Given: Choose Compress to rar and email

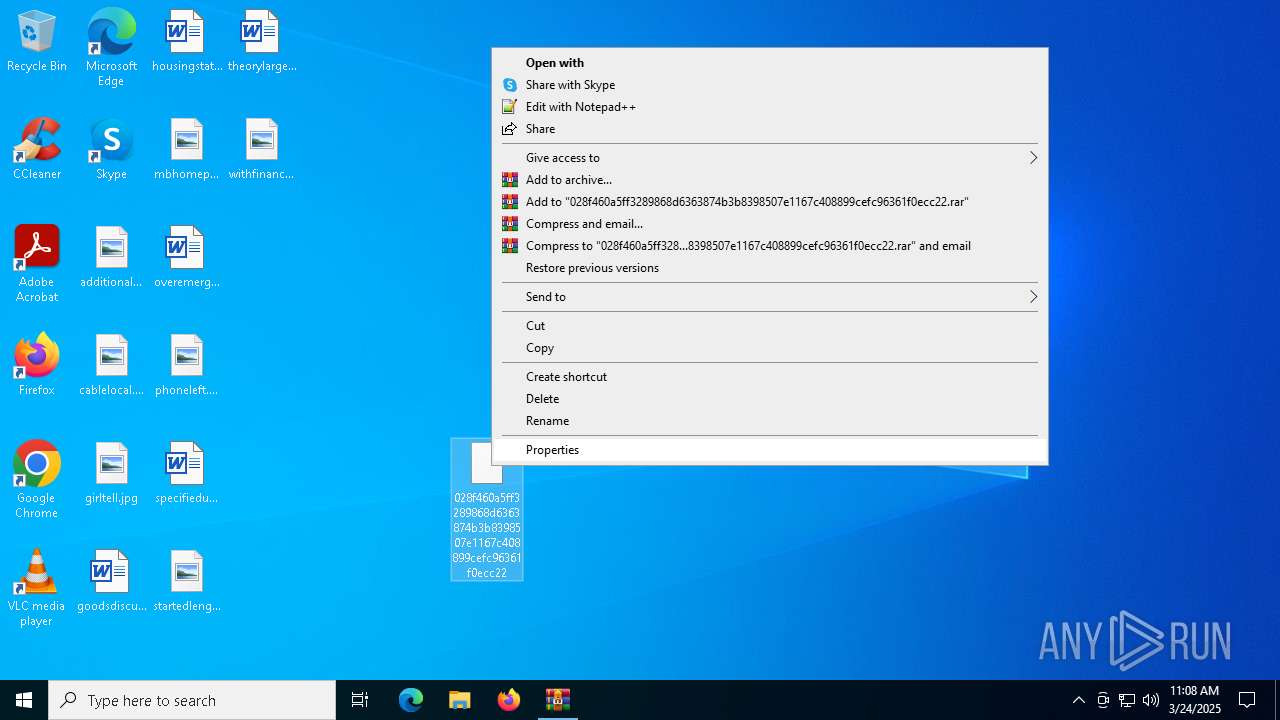Looking at the screenshot, I should pos(770,246).
